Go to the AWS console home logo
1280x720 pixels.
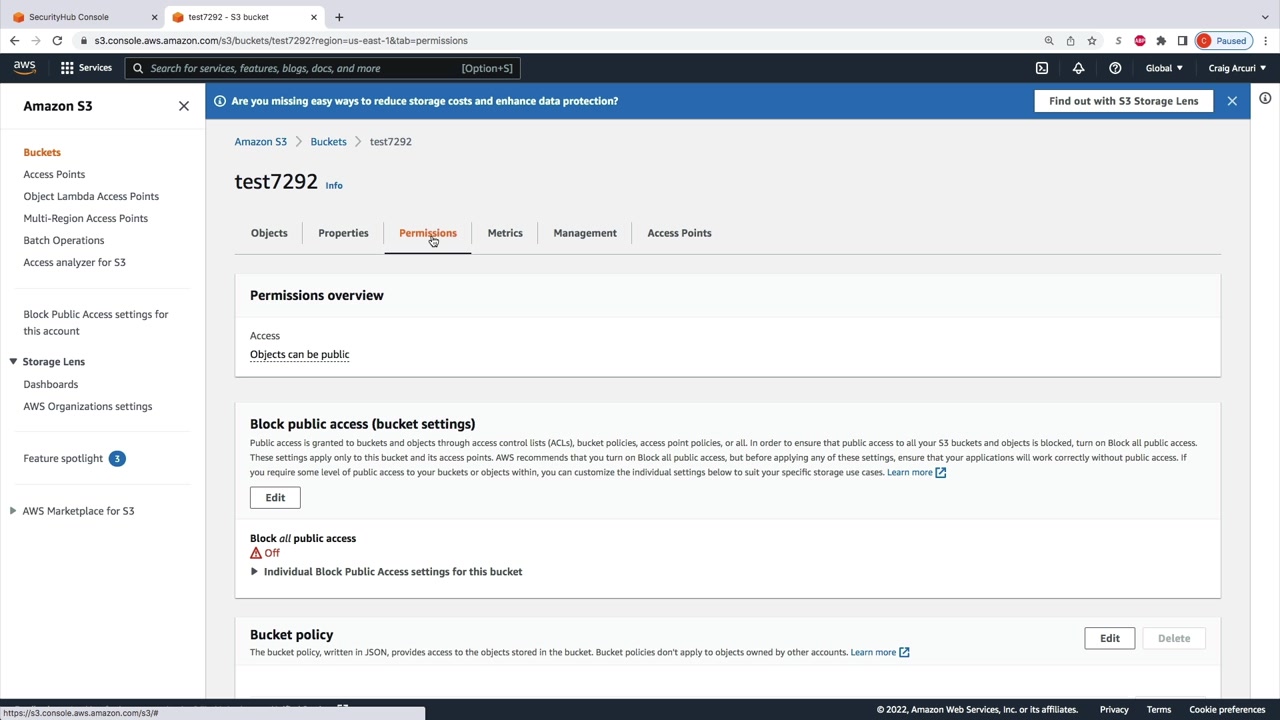pyautogui.click(x=25, y=68)
